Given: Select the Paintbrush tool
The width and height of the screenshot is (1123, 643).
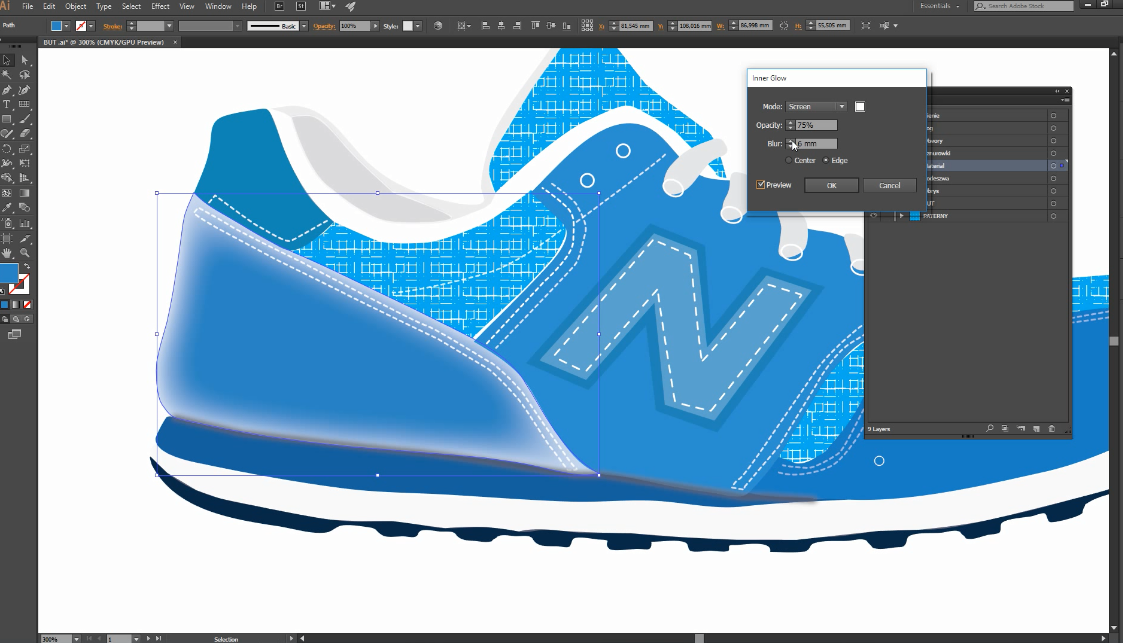Looking at the screenshot, I should click(x=24, y=120).
